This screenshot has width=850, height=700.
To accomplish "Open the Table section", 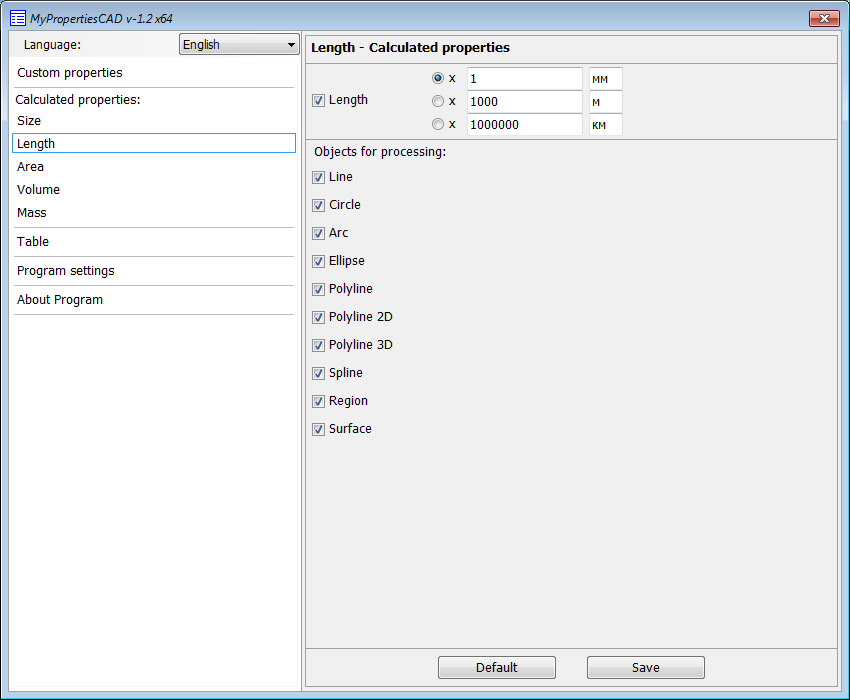I will pyautogui.click(x=33, y=241).
